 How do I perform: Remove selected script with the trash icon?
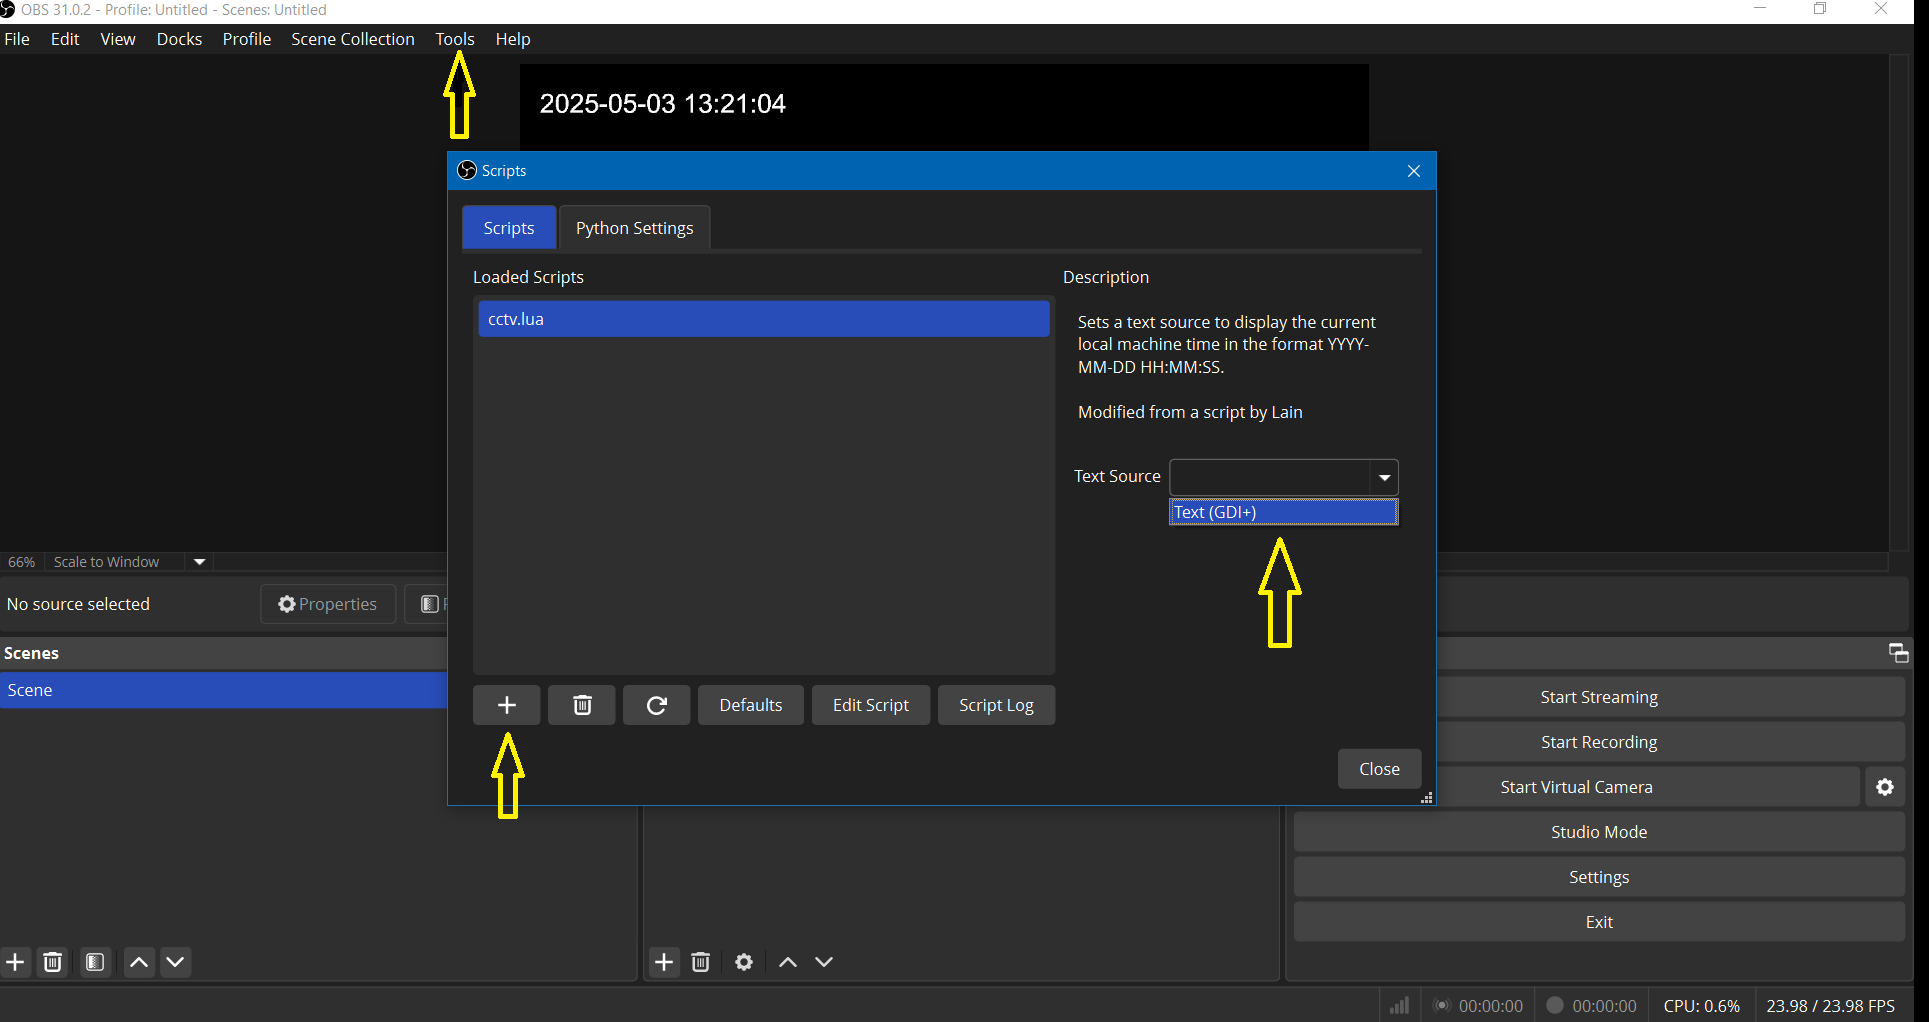point(582,705)
